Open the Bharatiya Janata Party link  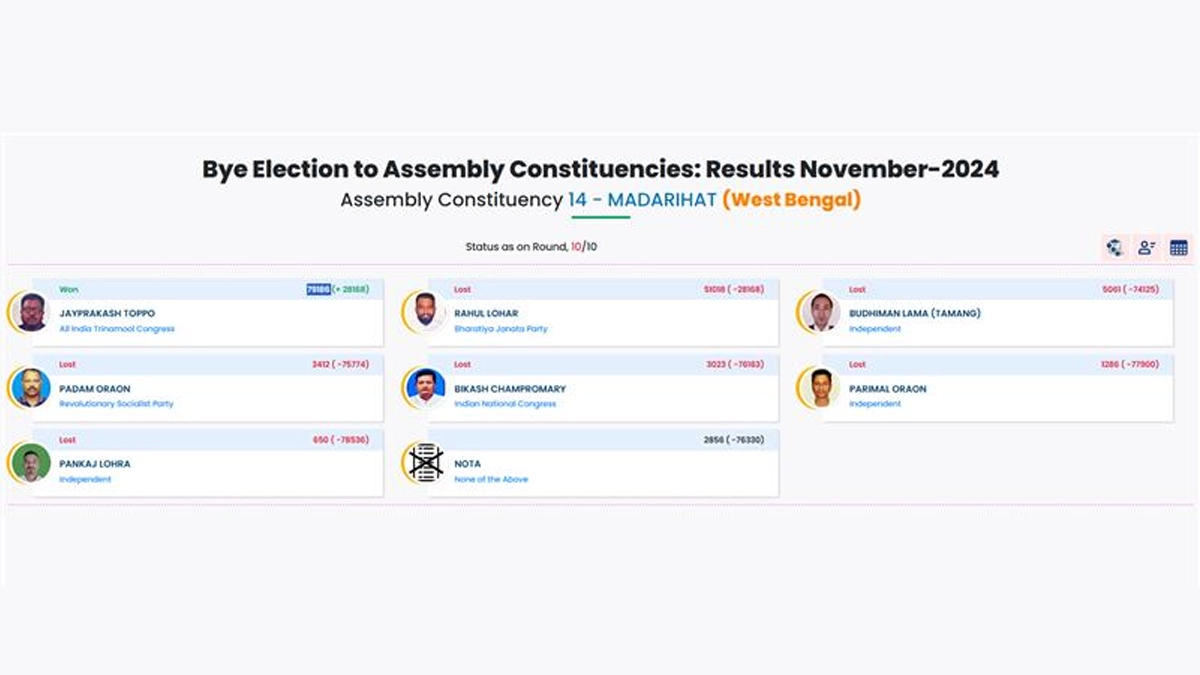pyautogui.click(x=501, y=329)
